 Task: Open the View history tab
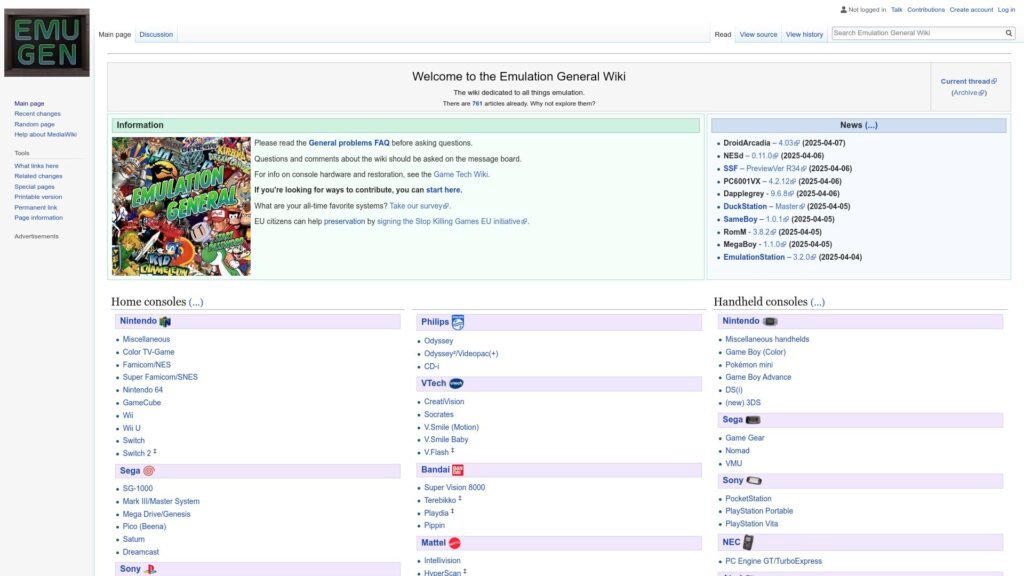804,34
